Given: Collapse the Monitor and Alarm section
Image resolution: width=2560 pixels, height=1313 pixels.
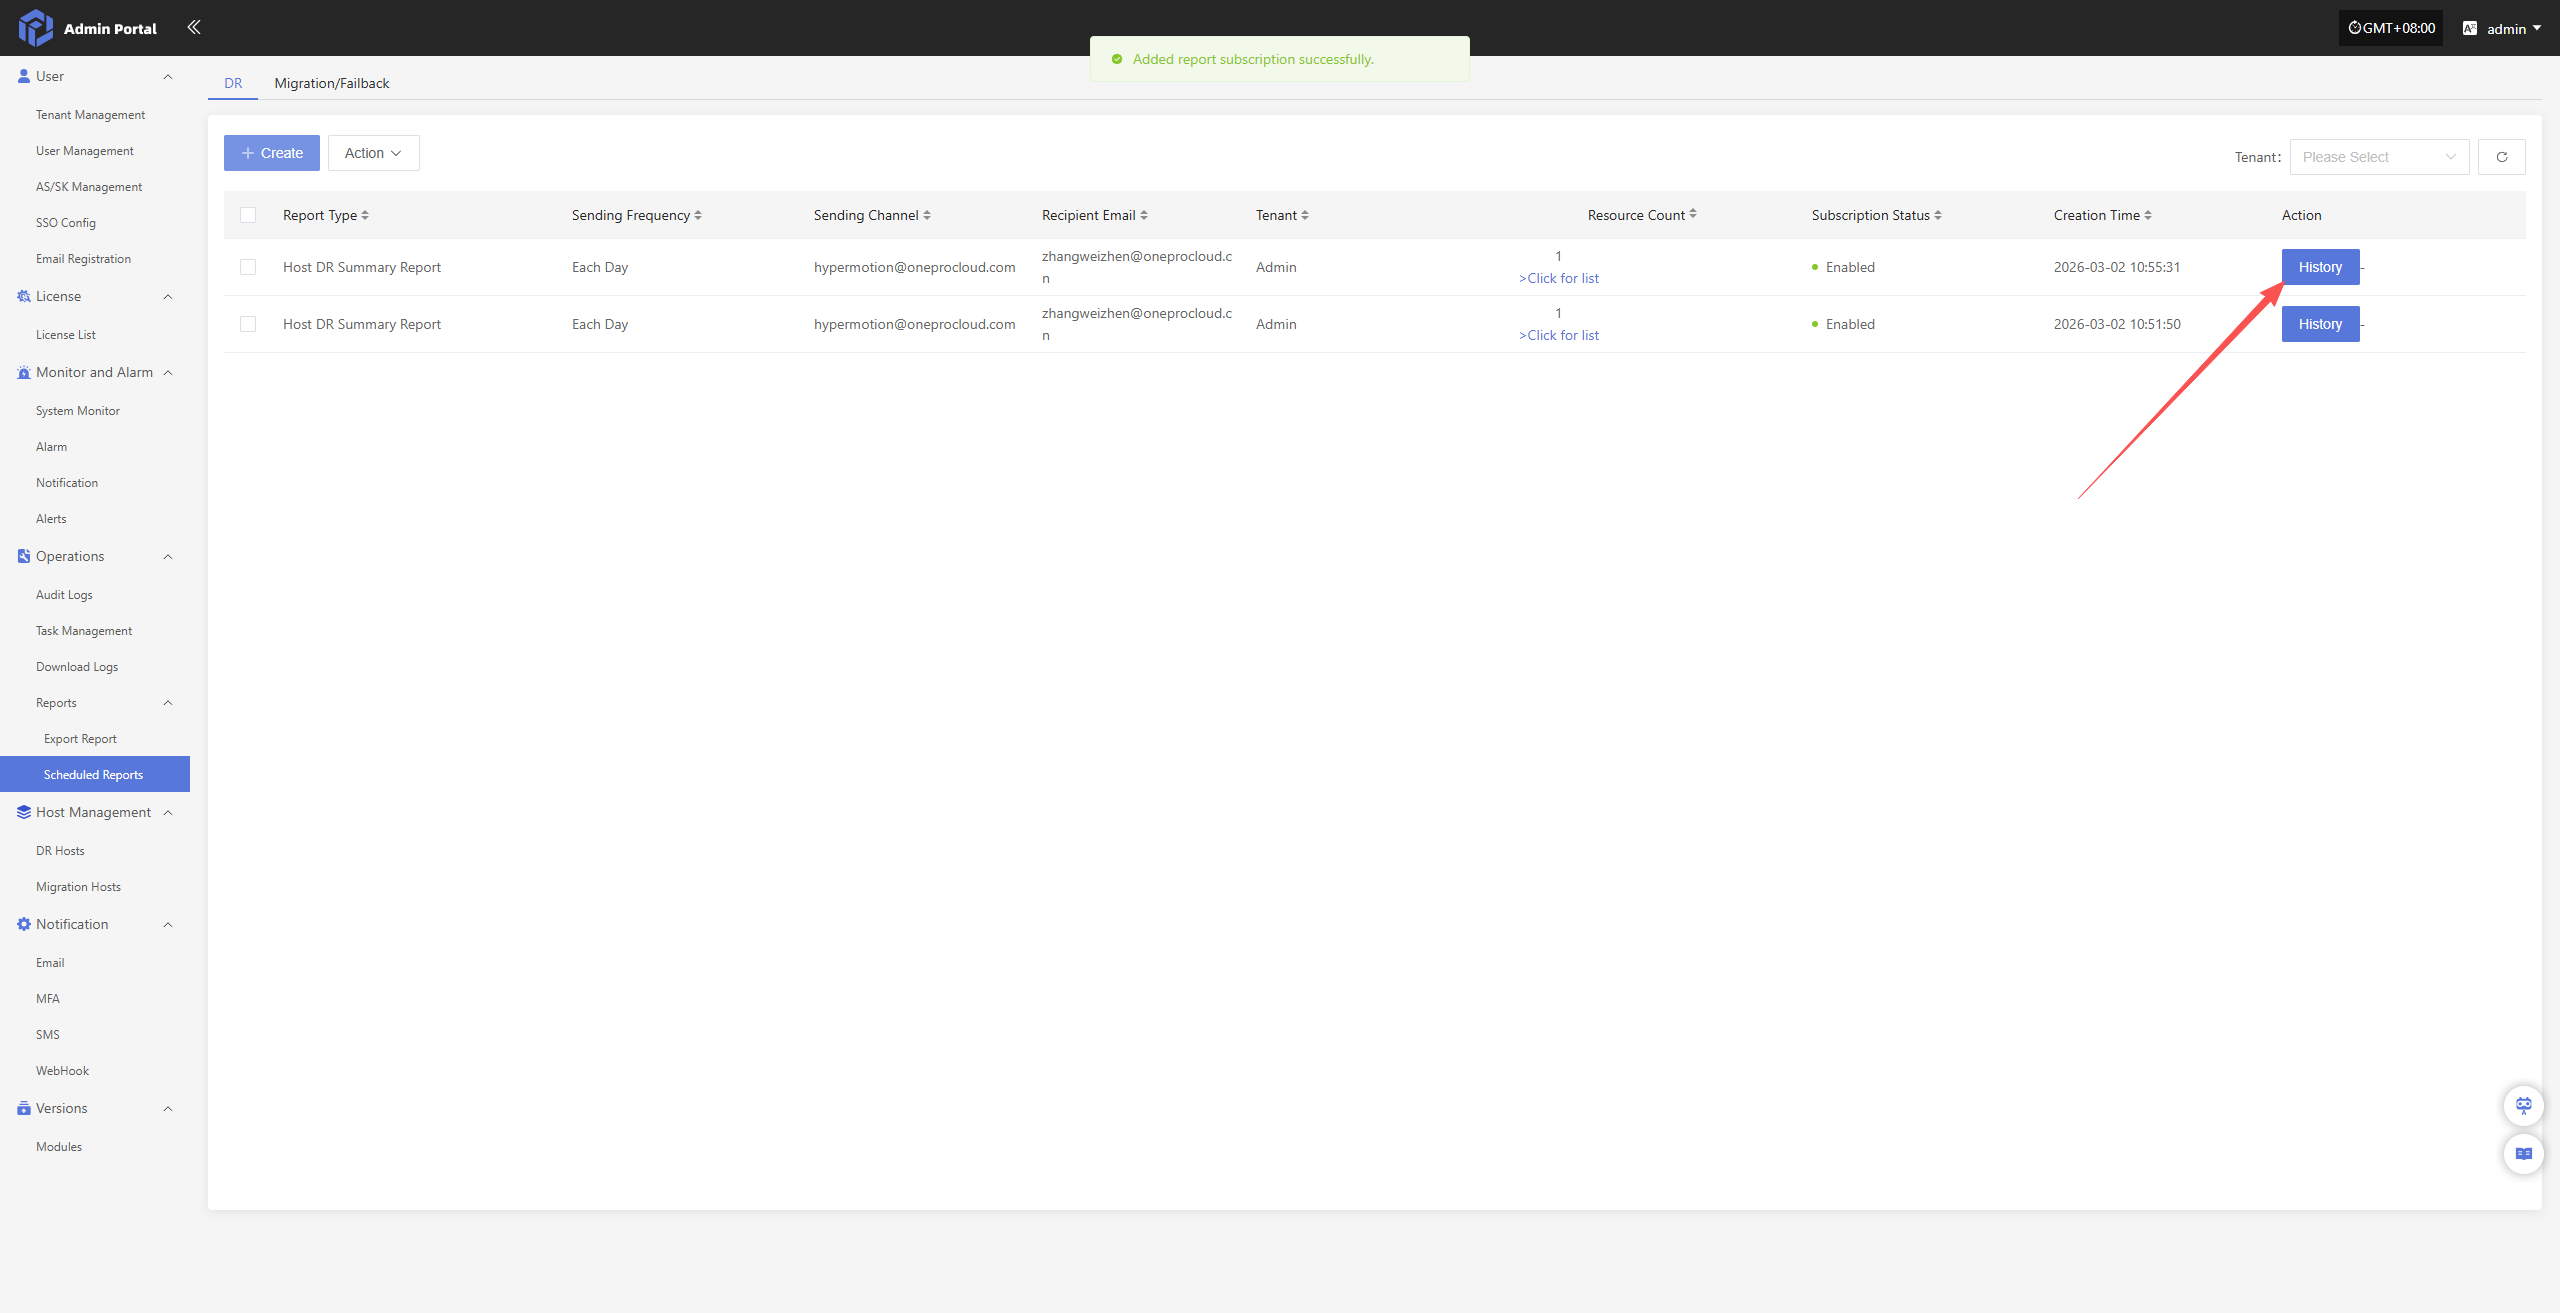Looking at the screenshot, I should pos(168,373).
